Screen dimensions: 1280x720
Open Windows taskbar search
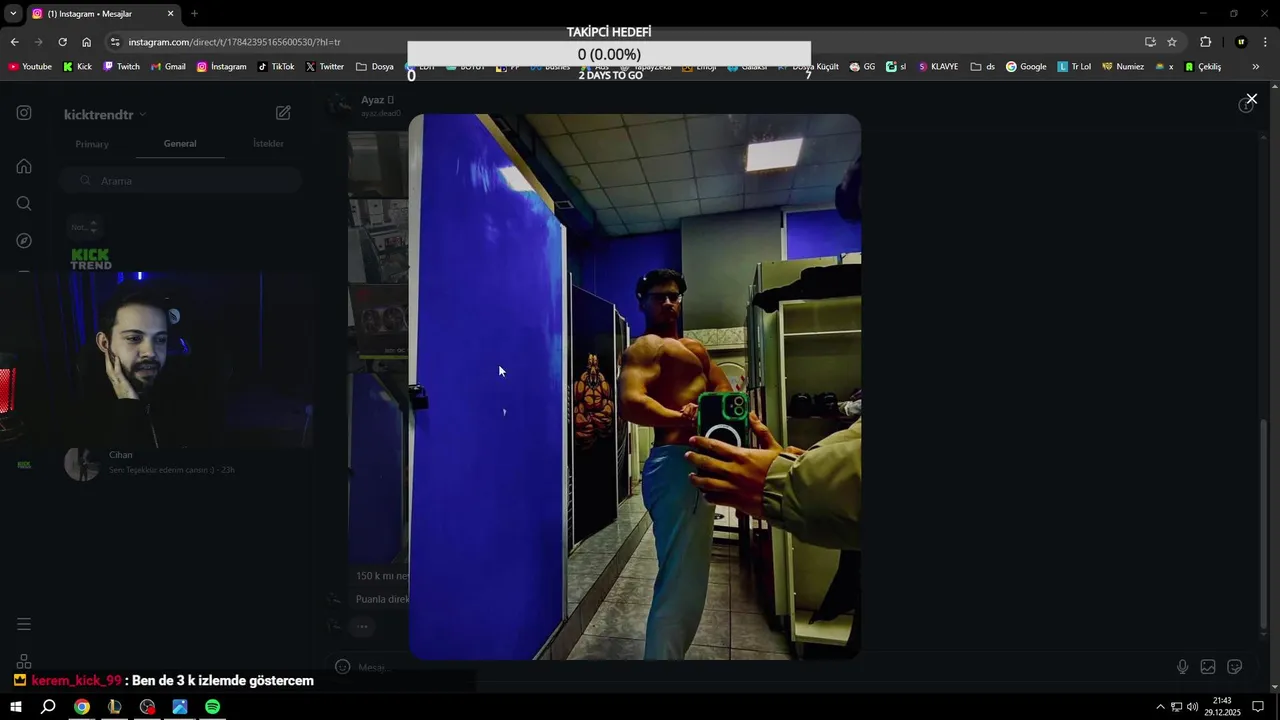pyautogui.click(x=48, y=707)
